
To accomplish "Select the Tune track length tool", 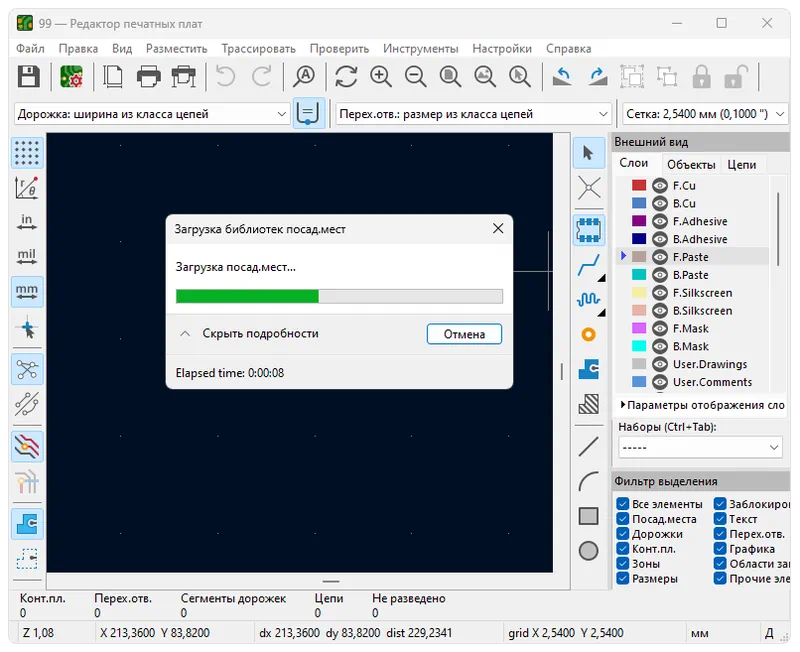I will [589, 300].
